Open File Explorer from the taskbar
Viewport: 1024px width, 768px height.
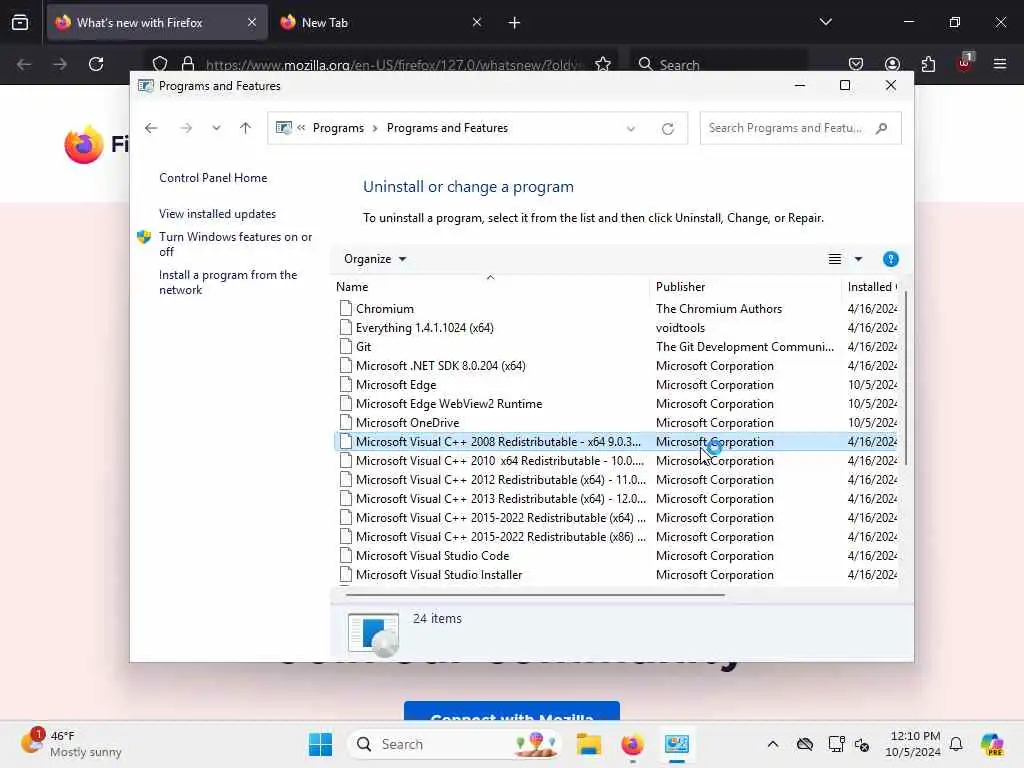pyautogui.click(x=588, y=744)
